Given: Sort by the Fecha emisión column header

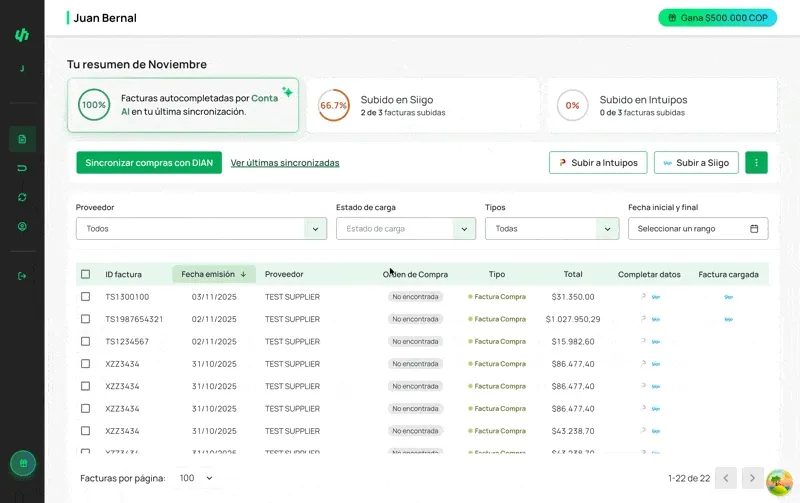Looking at the screenshot, I should 213,274.
